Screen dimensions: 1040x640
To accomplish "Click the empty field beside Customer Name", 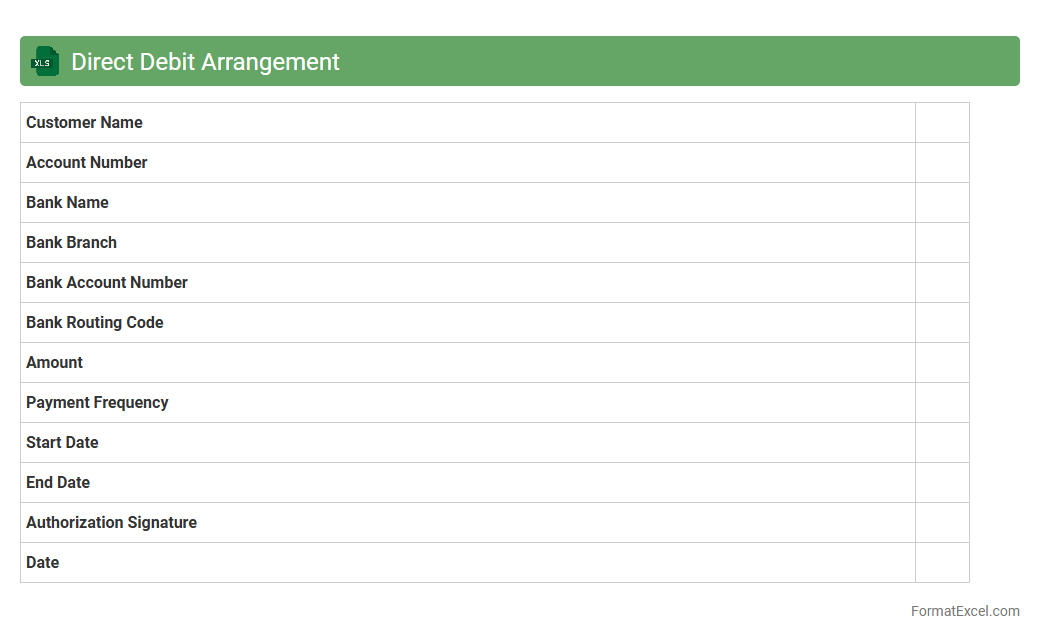I will coord(942,123).
